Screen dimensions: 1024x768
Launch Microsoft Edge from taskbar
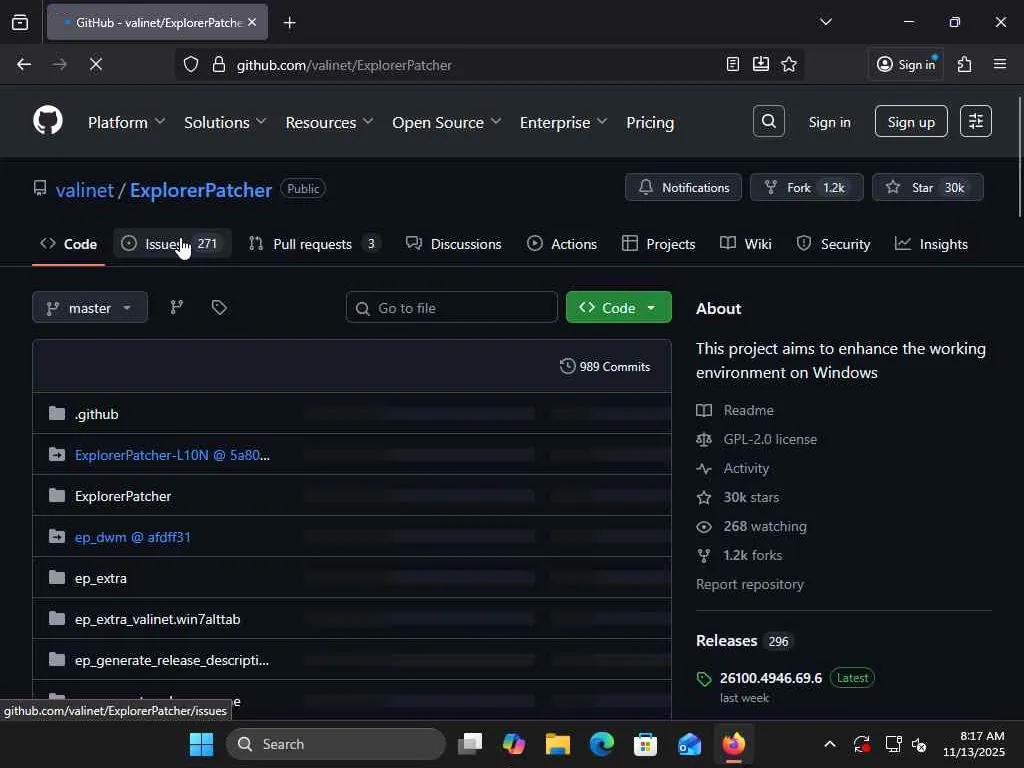point(601,744)
